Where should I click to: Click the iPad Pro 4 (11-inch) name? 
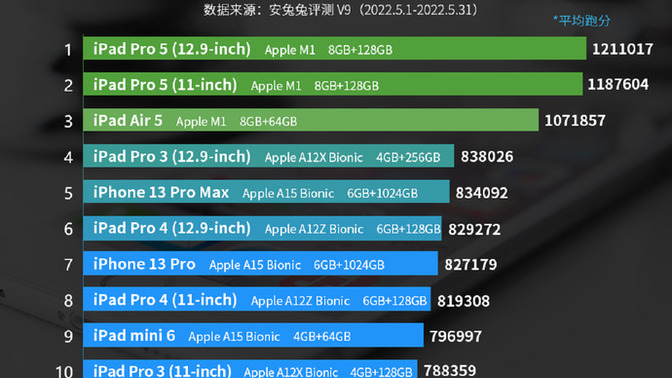coord(165,300)
